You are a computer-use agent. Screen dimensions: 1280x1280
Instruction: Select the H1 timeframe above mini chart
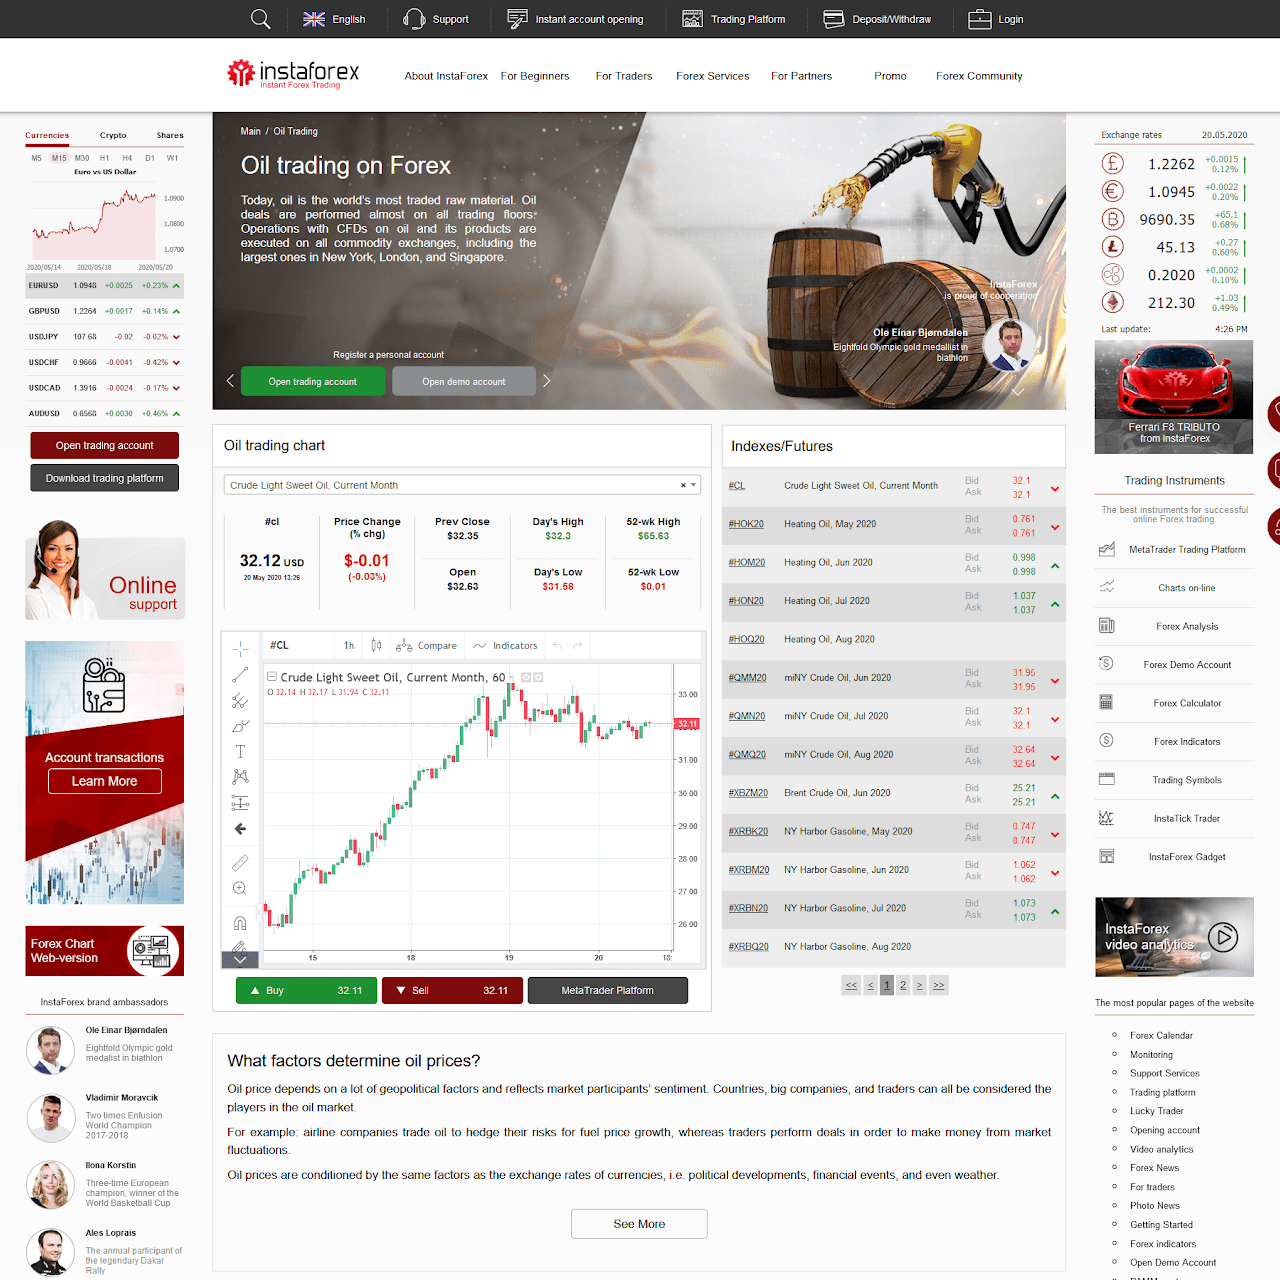pyautogui.click(x=104, y=158)
